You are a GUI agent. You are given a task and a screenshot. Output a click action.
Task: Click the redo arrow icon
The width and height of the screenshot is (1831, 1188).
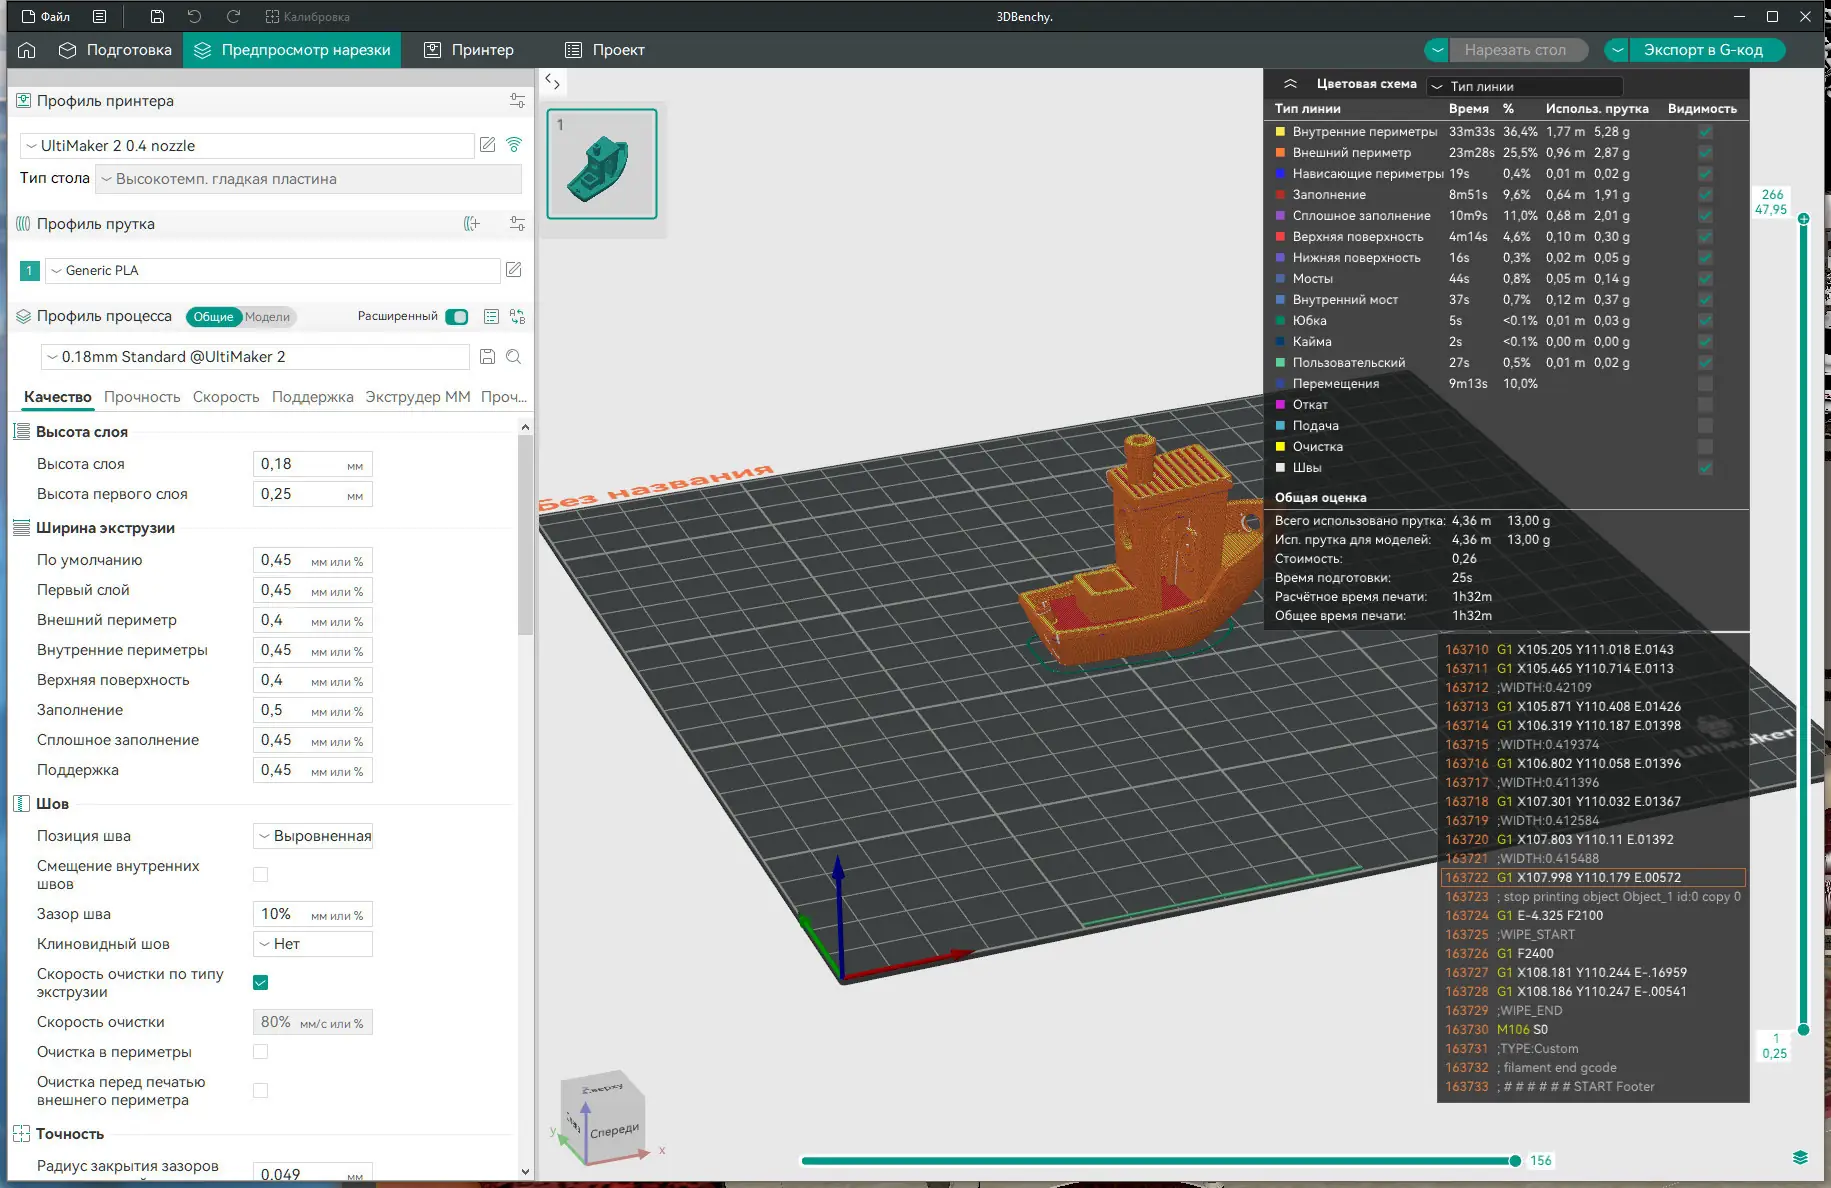coord(233,16)
